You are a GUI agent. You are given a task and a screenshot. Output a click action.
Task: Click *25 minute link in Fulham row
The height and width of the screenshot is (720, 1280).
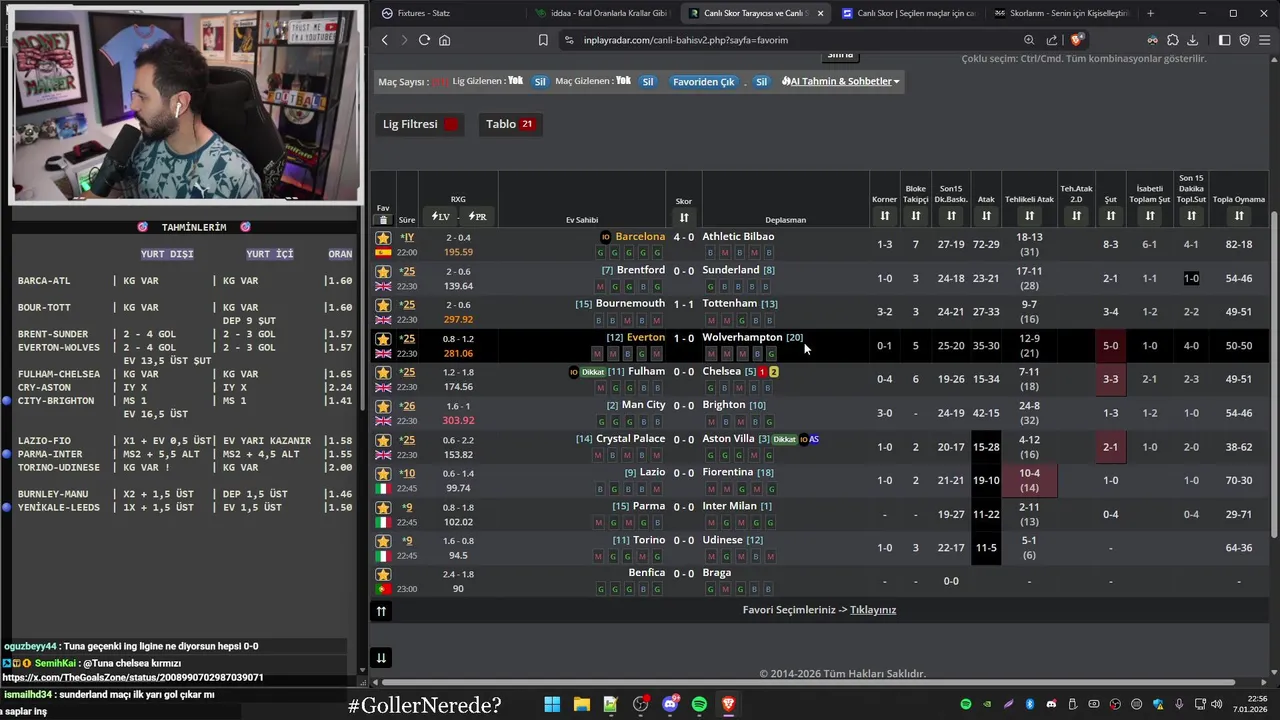(407, 372)
